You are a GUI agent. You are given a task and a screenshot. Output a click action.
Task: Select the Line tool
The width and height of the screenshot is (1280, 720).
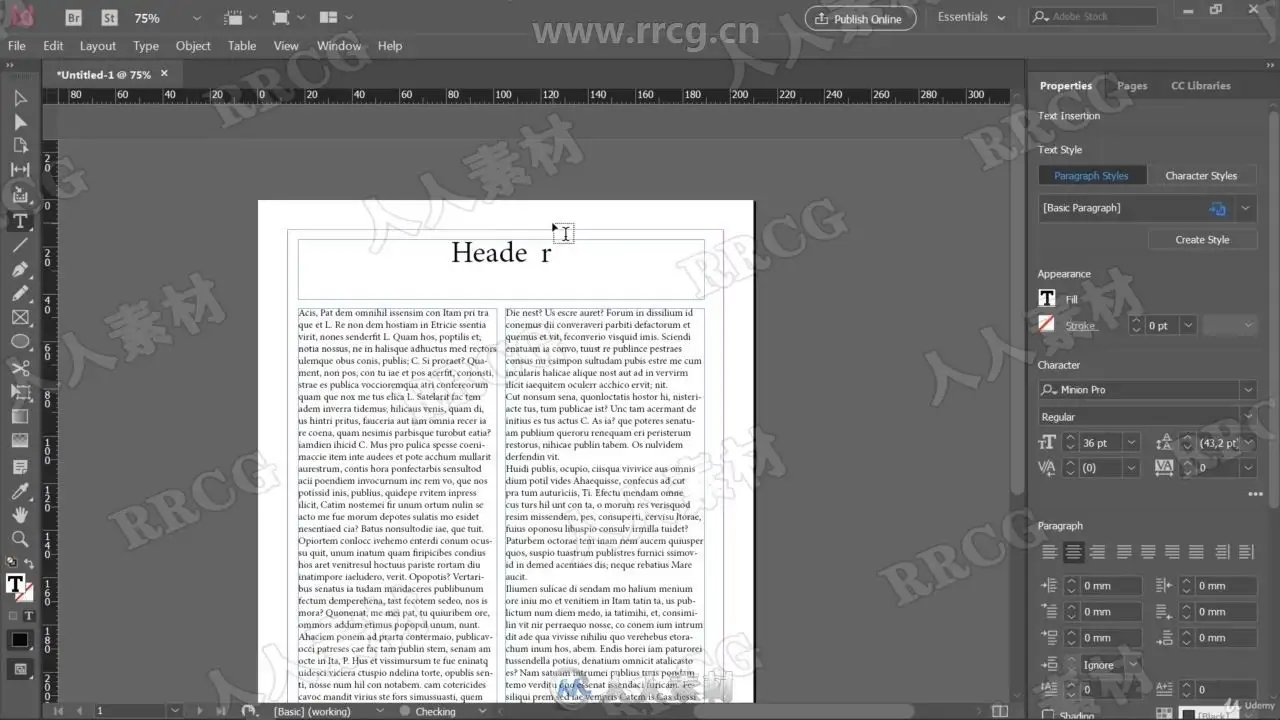[x=20, y=245]
